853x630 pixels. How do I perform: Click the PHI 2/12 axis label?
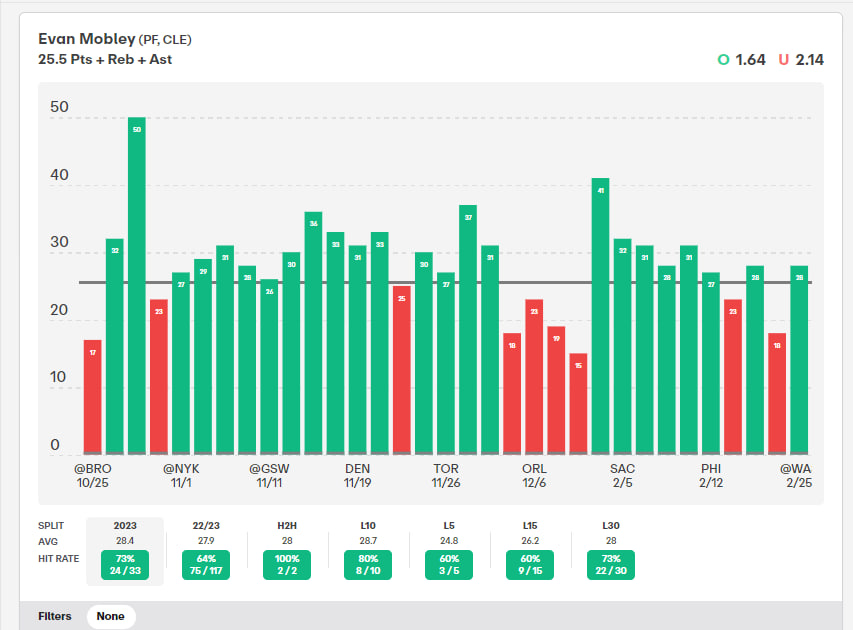point(711,475)
